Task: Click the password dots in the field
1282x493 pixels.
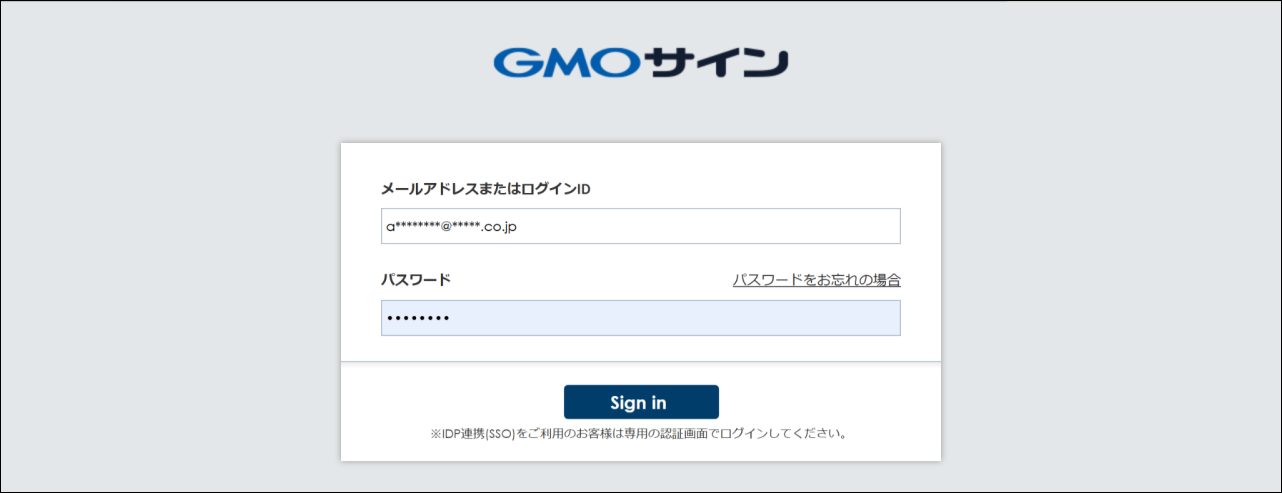Action: tap(418, 318)
